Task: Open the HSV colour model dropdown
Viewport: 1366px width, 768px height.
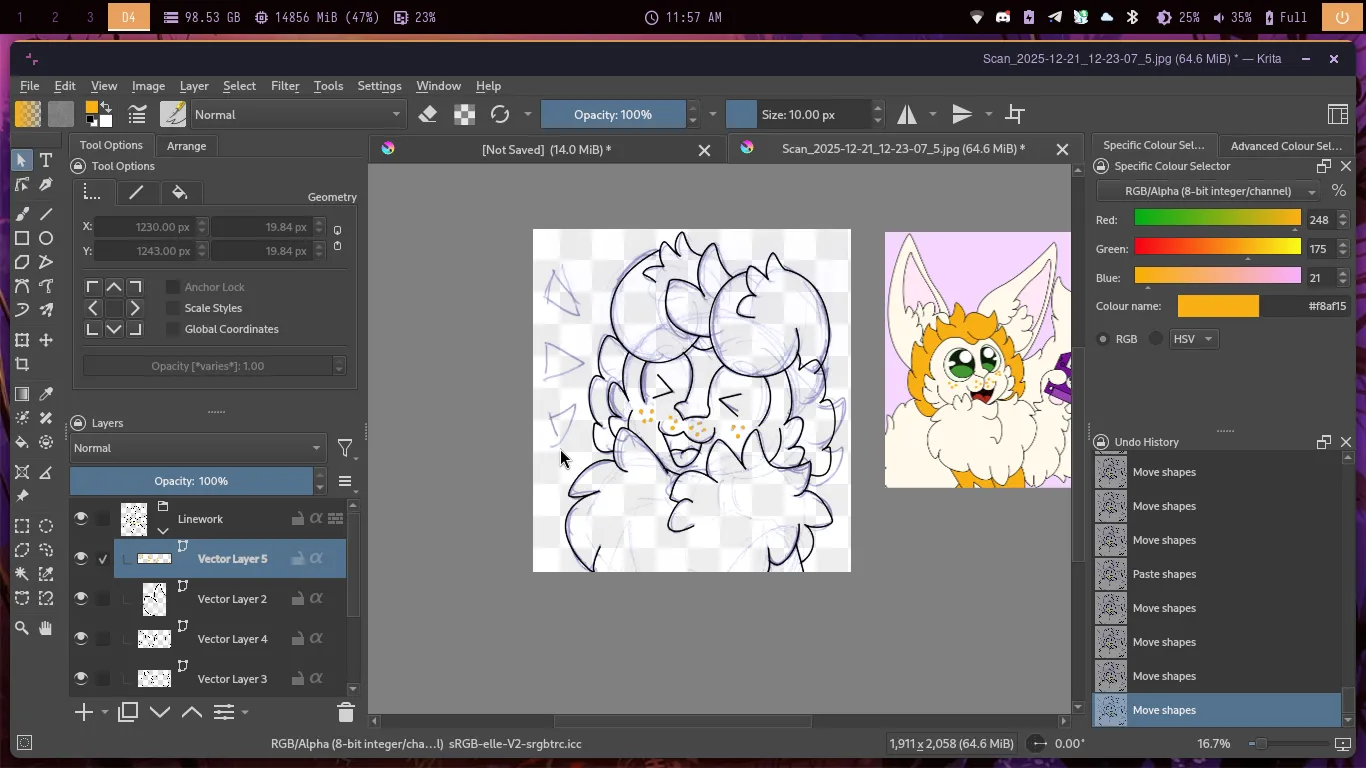Action: click(x=1193, y=339)
